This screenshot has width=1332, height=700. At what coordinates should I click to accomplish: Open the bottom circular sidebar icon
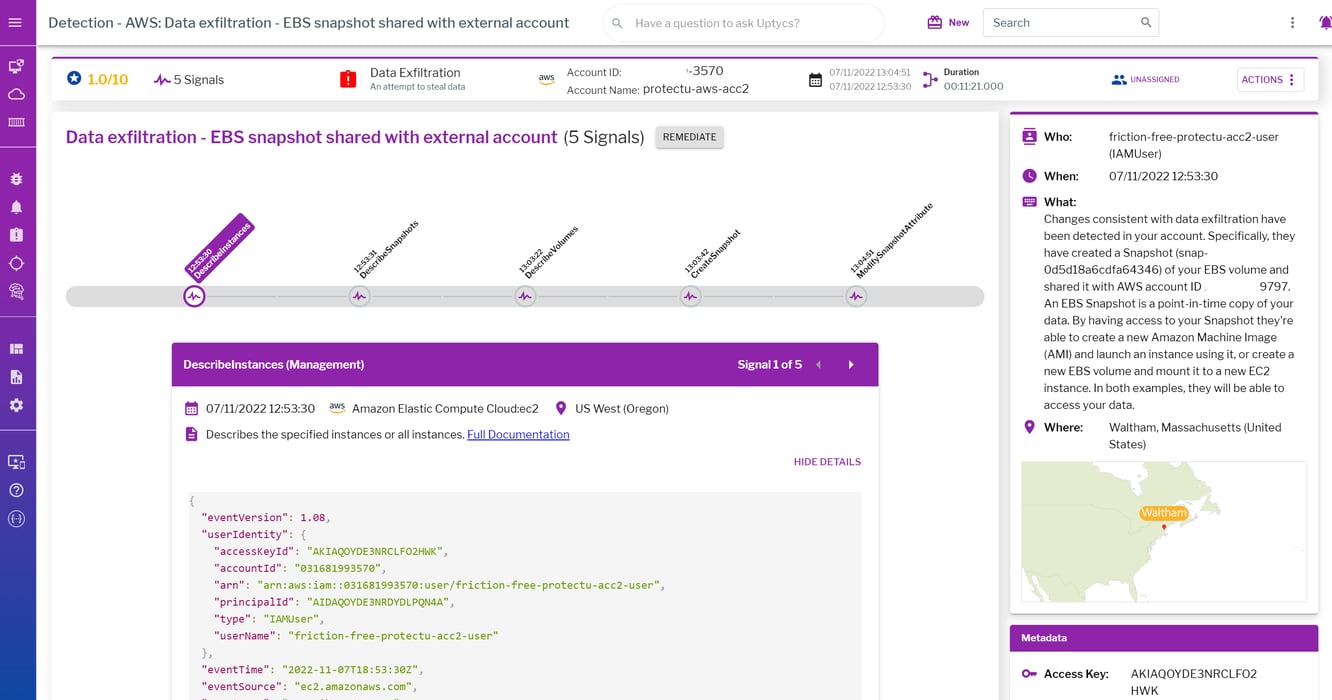click(x=16, y=518)
